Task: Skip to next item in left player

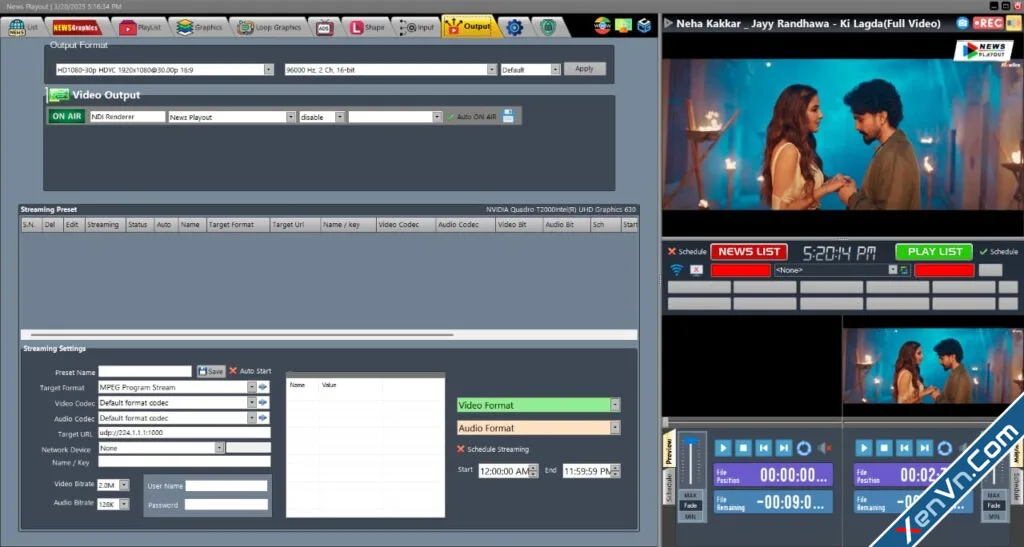Action: point(783,448)
